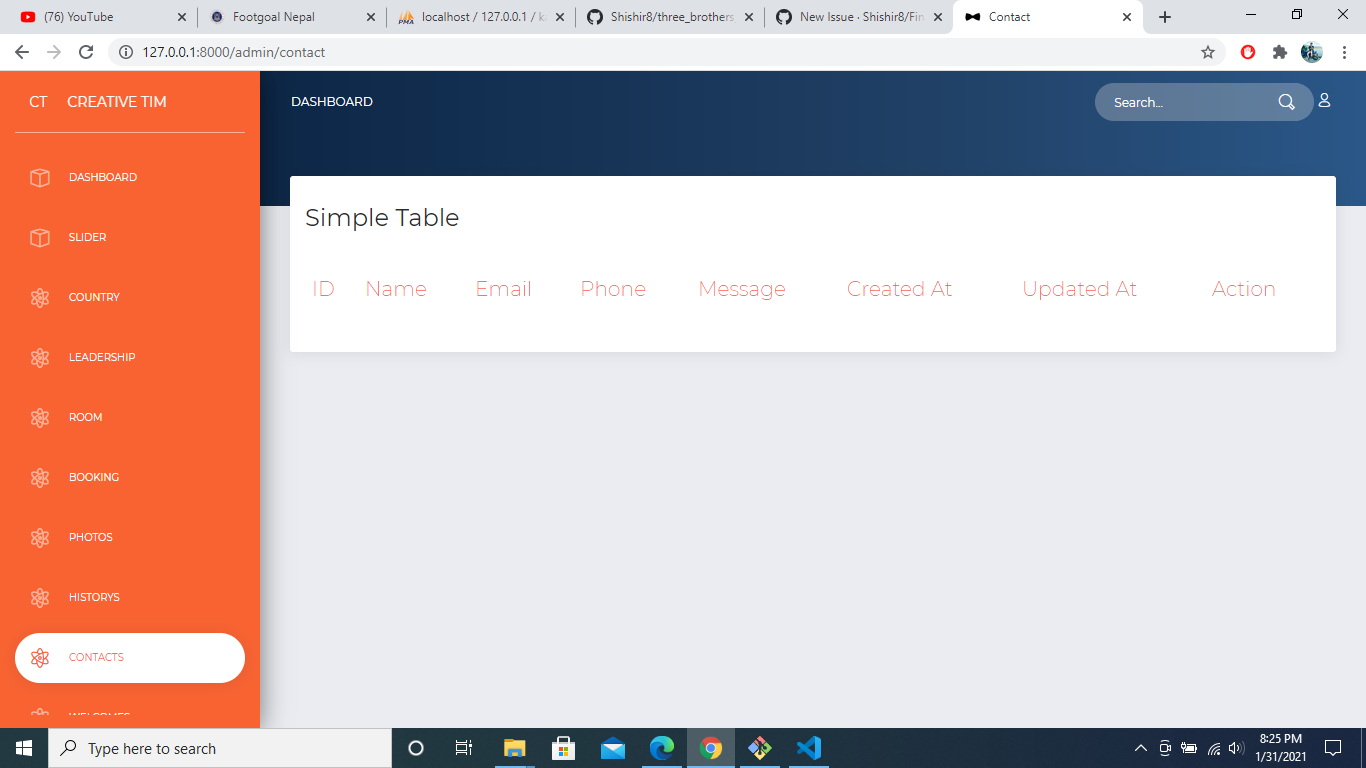
Task: Open Leadership using its sidebar icon
Action: tap(40, 357)
